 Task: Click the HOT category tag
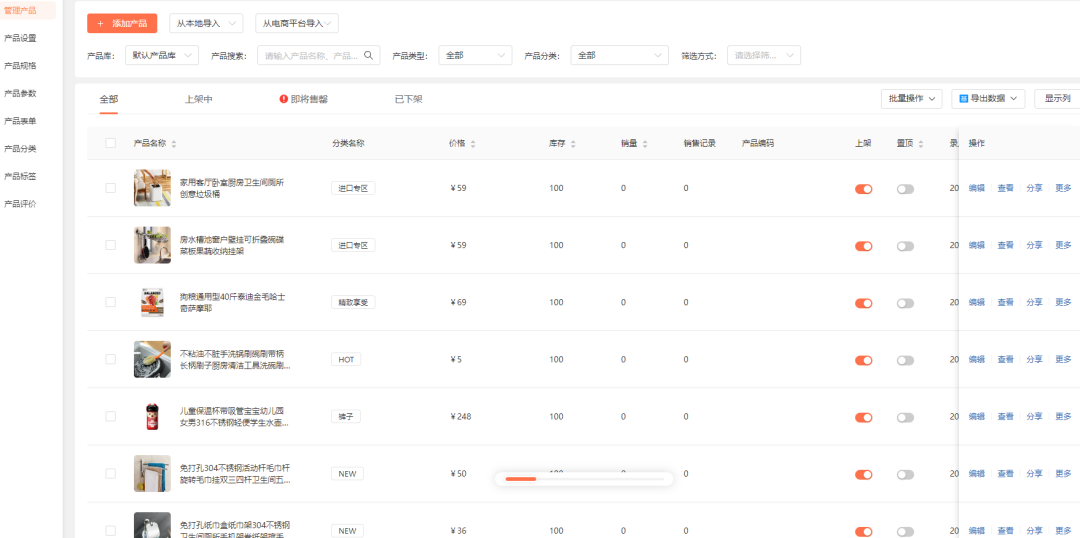click(346, 360)
